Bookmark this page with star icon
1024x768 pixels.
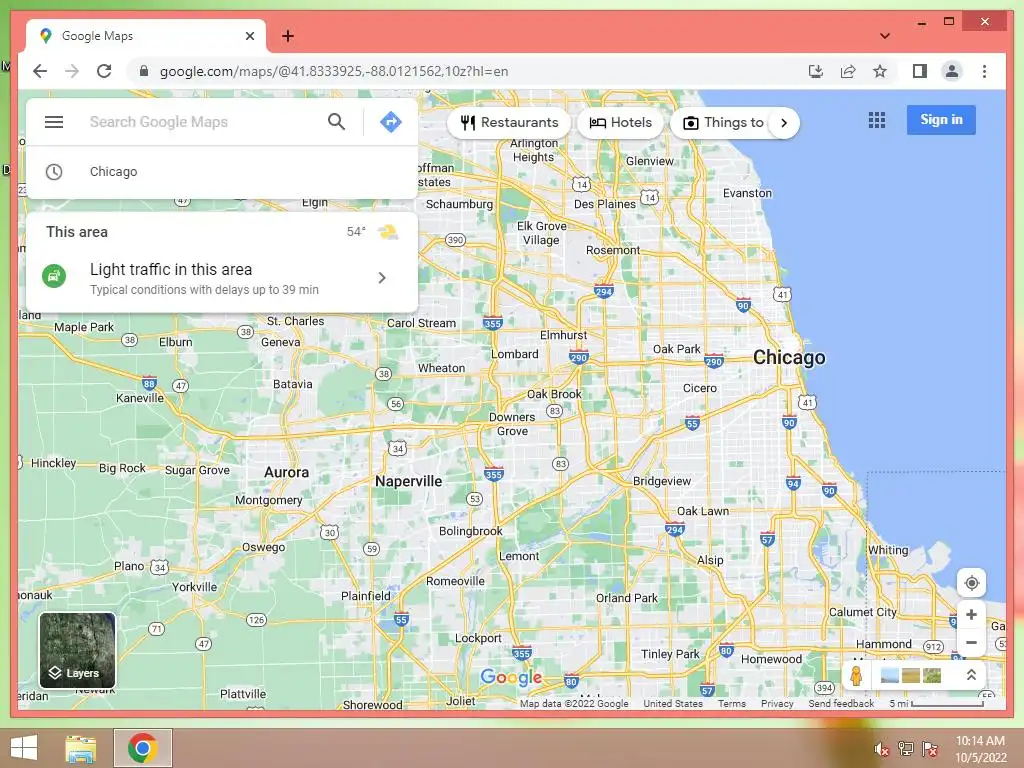[880, 71]
